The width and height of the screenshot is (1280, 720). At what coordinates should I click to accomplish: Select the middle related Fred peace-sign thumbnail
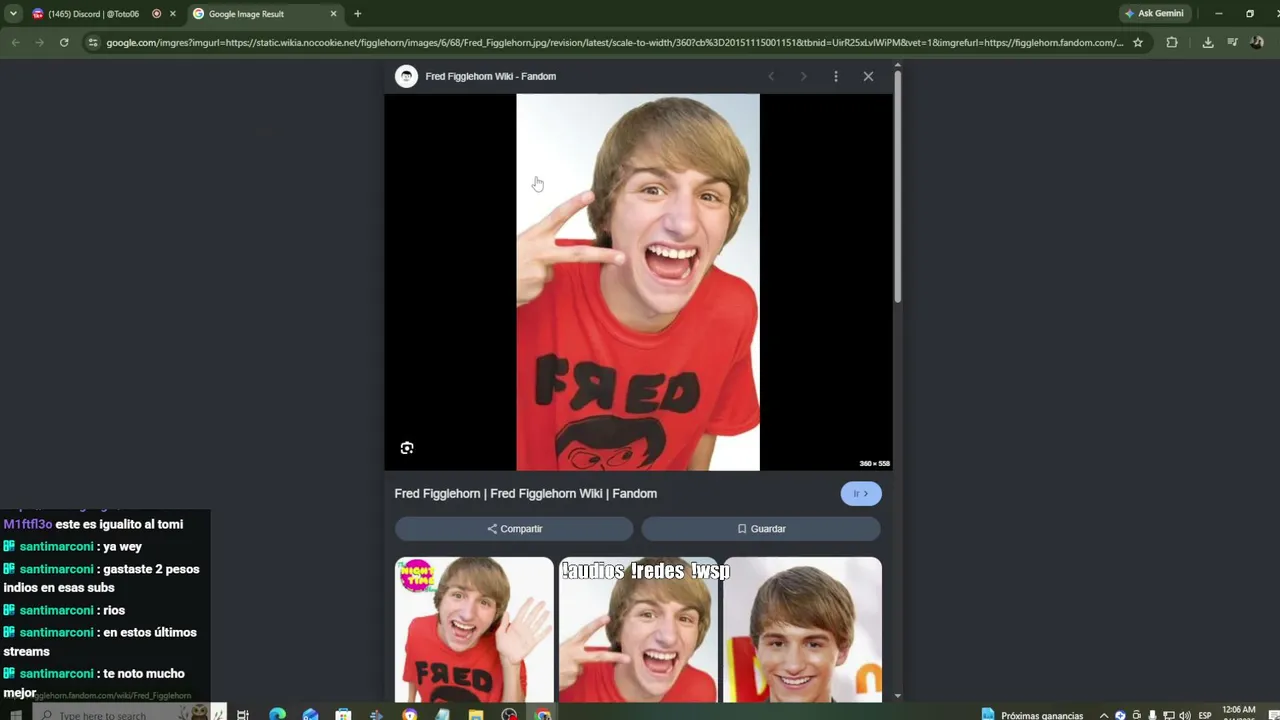(x=638, y=630)
